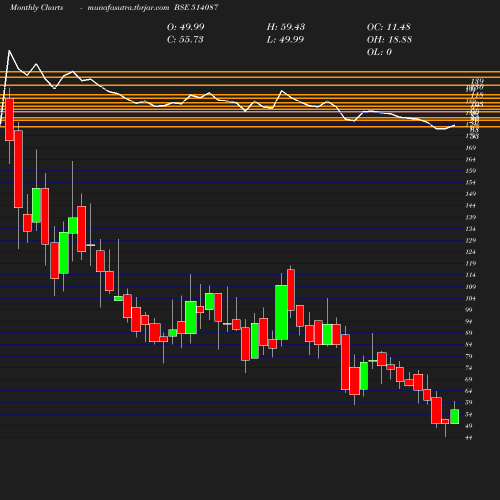Click the price axis label '69'

[x=469, y=379]
